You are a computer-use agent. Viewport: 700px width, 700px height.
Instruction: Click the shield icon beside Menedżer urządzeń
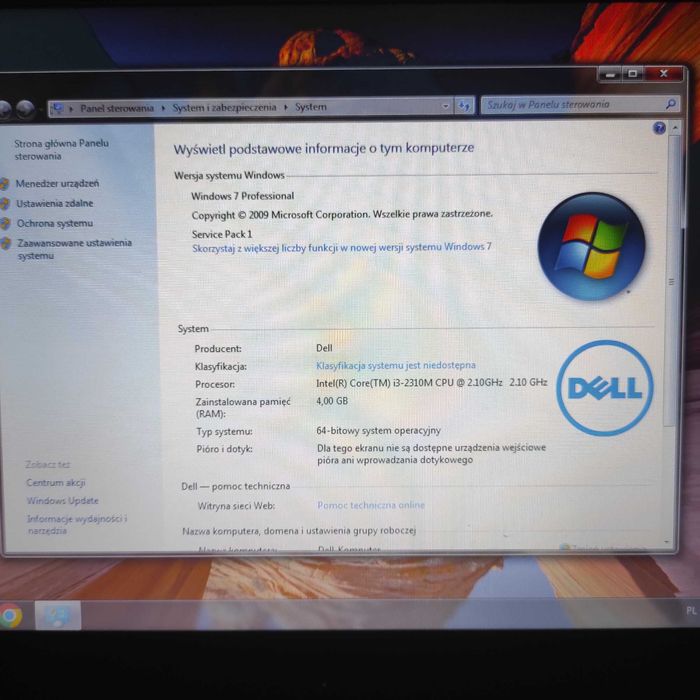[5, 184]
